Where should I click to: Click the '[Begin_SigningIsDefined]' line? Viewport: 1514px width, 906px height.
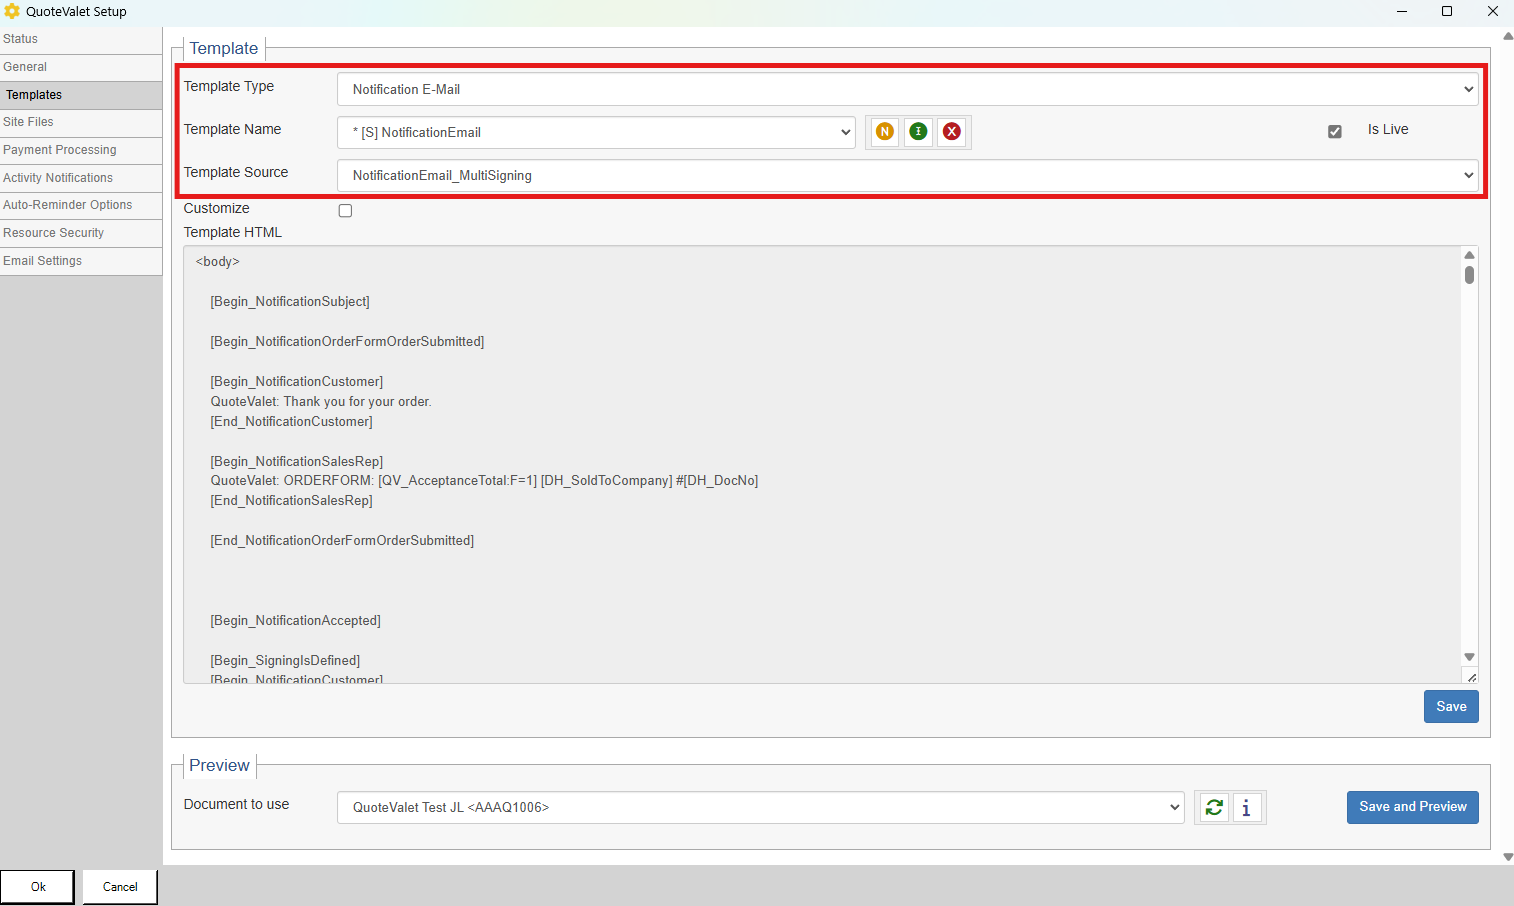click(285, 661)
